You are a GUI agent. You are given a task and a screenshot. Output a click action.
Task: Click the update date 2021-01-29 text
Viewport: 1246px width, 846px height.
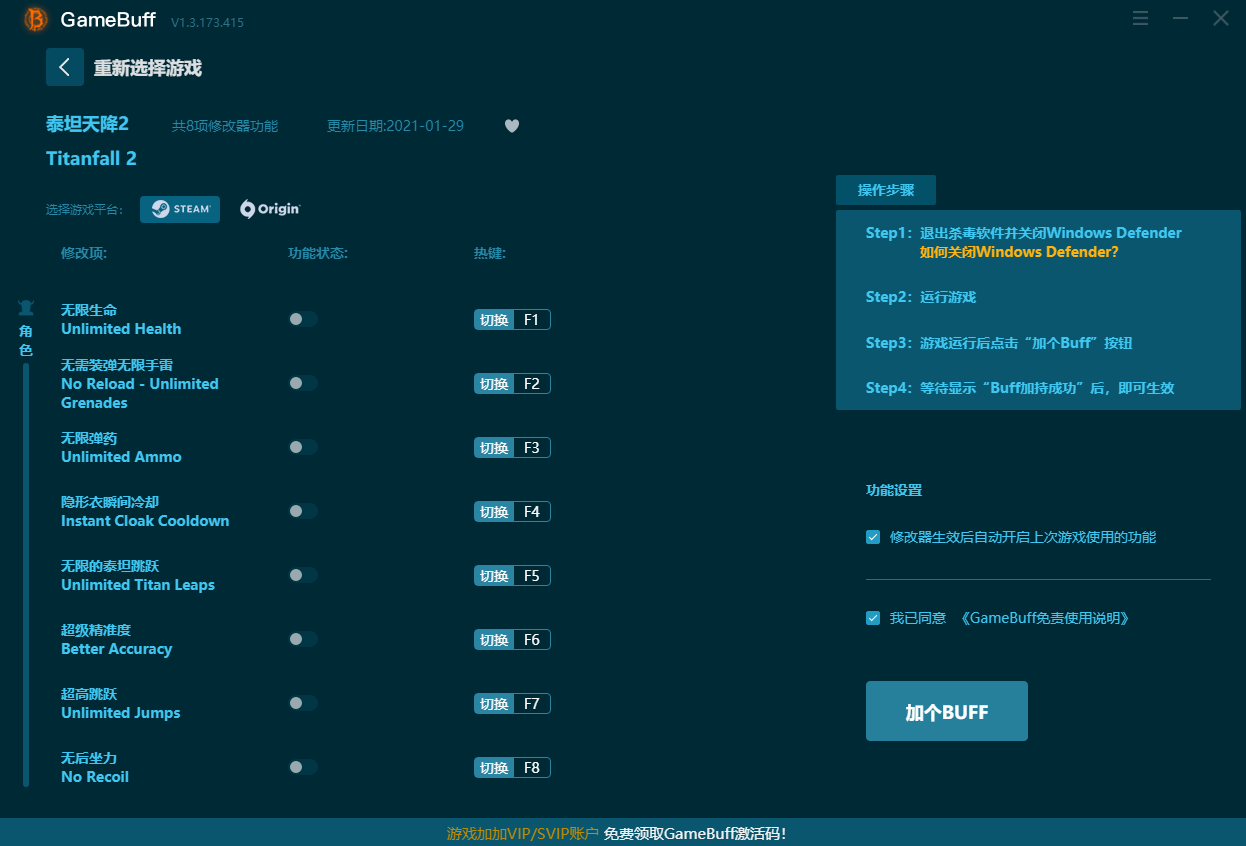coord(395,126)
